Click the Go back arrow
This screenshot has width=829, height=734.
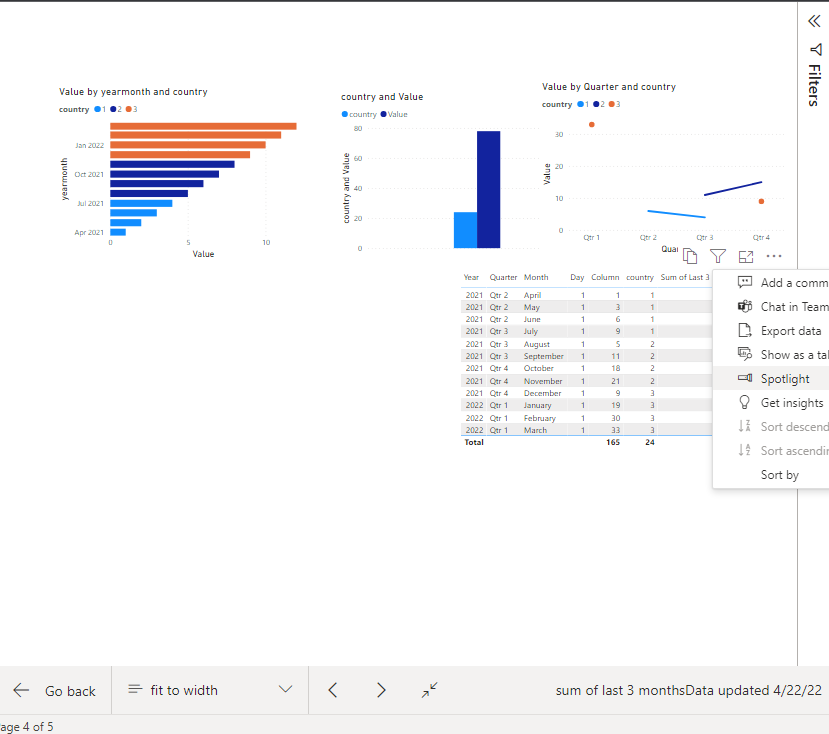[21, 690]
